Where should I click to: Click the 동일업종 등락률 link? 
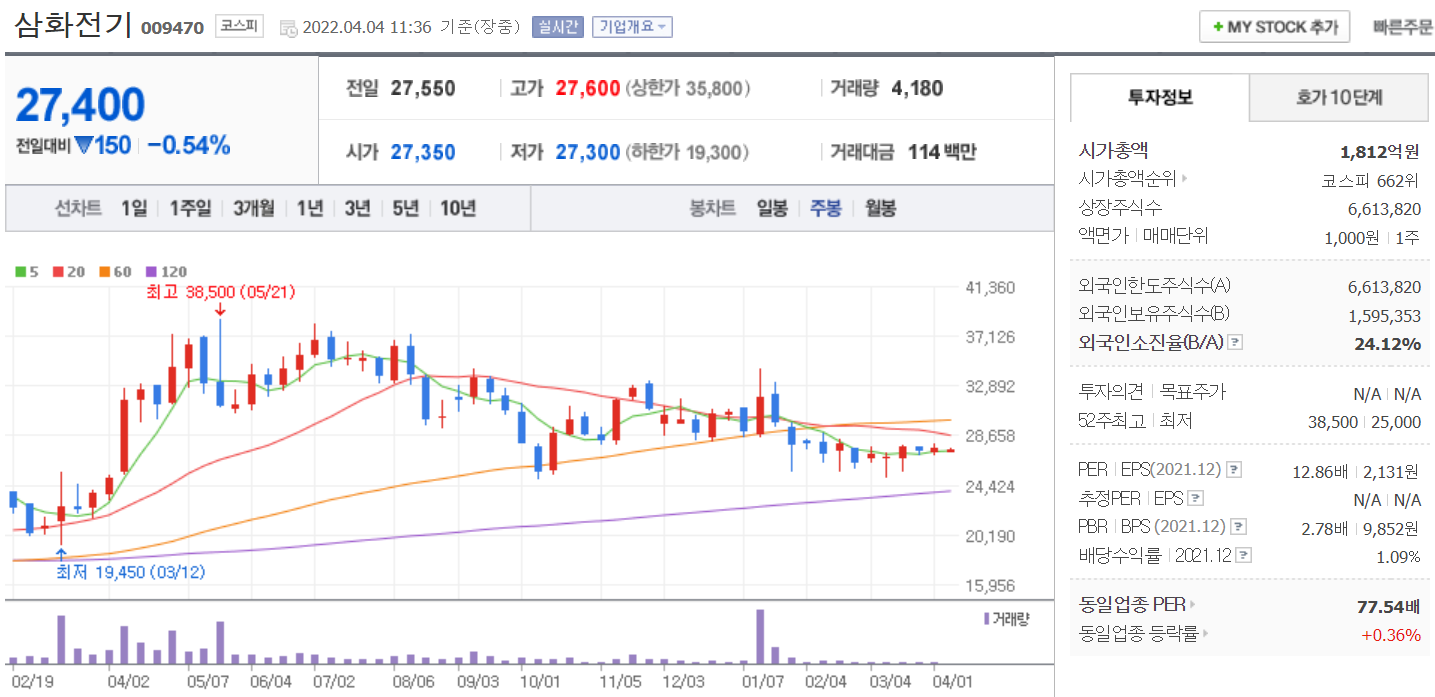tap(1139, 634)
